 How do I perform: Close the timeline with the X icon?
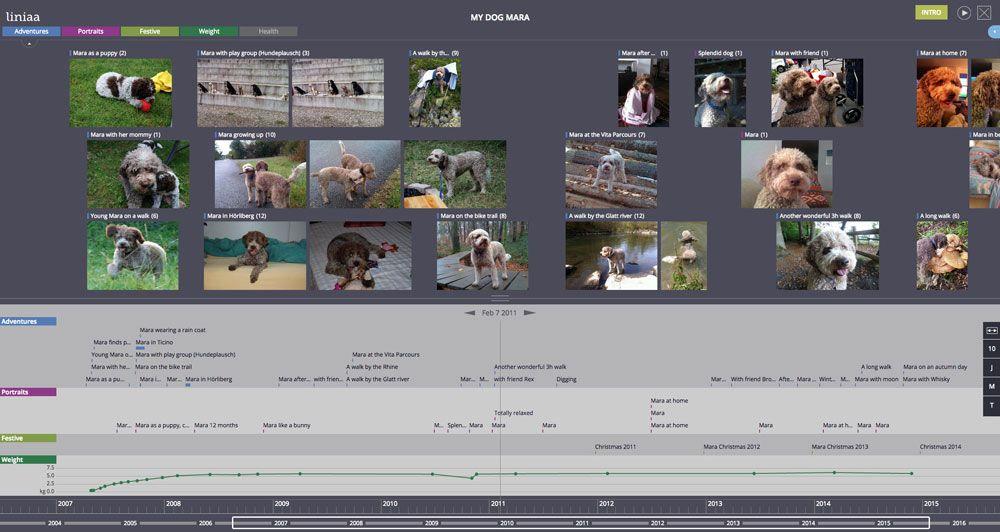tap(983, 13)
